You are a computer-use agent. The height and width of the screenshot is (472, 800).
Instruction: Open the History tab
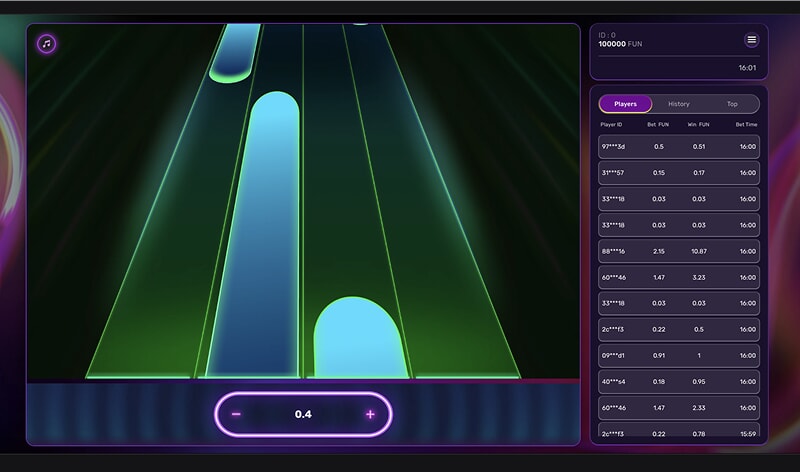(679, 104)
